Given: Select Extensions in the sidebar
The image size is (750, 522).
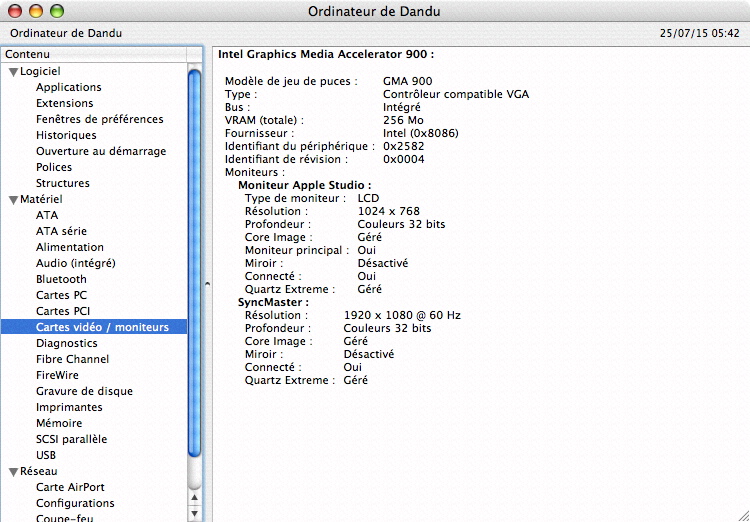Looking at the screenshot, I should point(65,103).
